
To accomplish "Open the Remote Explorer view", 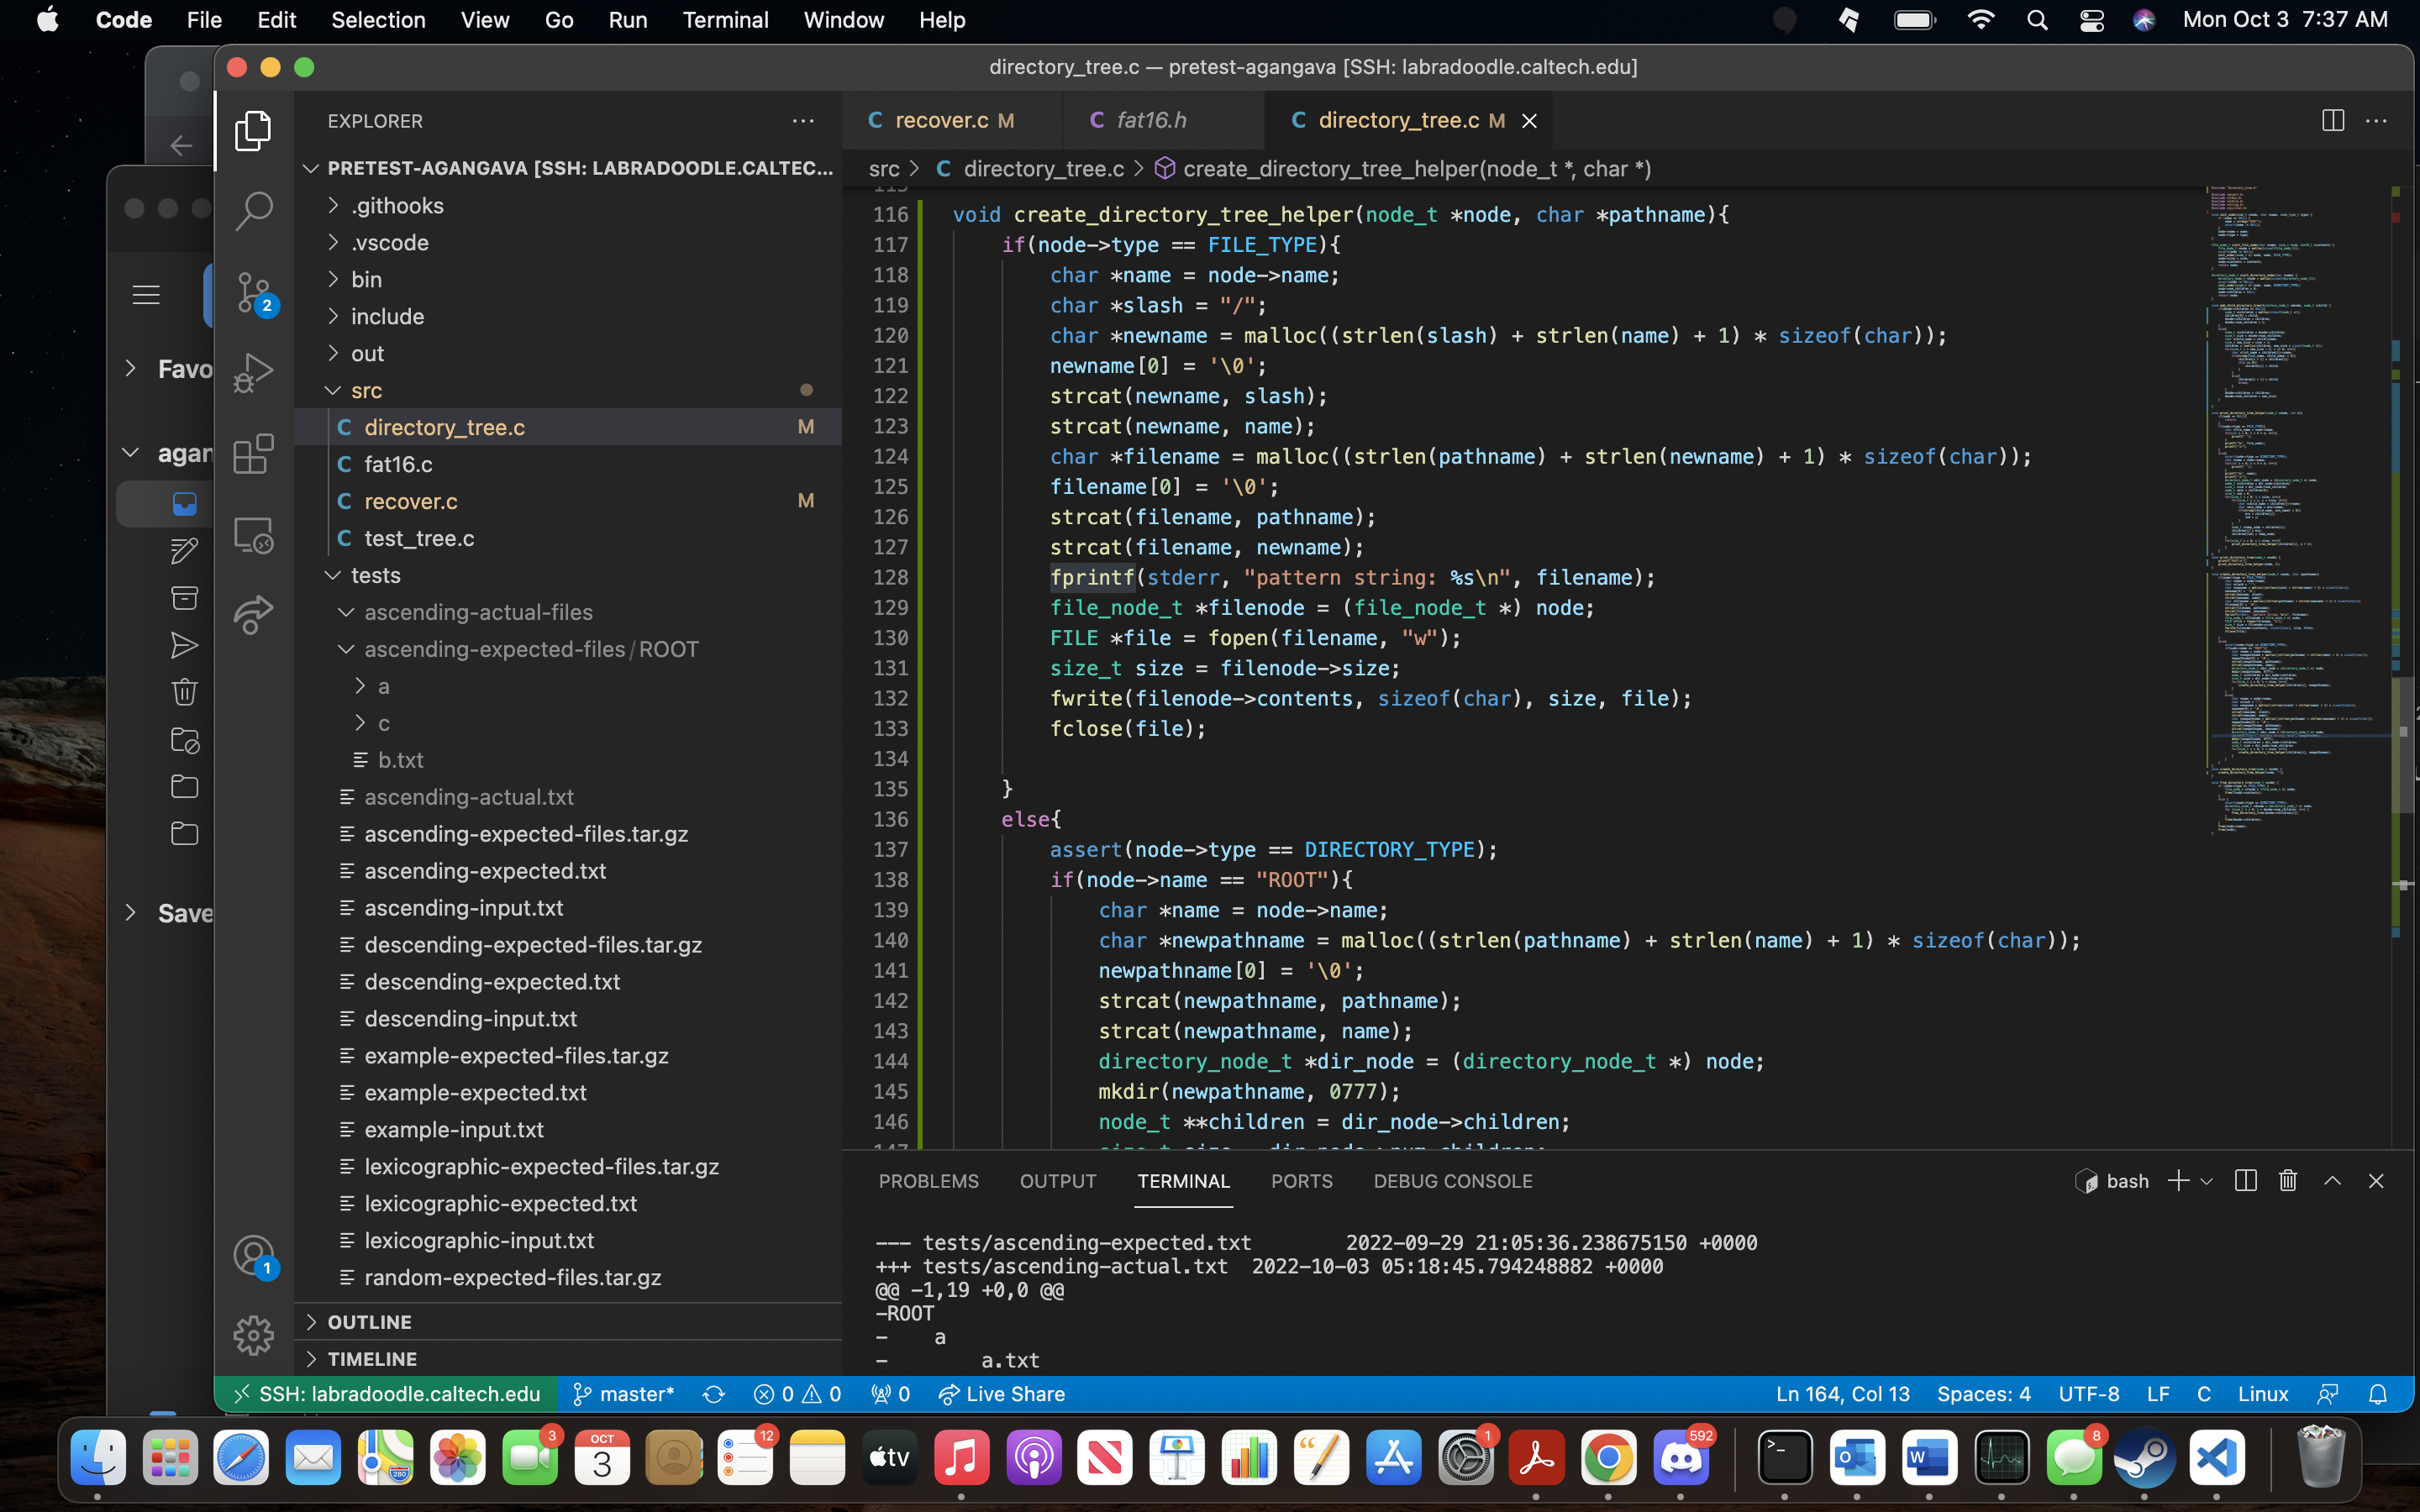I will point(253,535).
